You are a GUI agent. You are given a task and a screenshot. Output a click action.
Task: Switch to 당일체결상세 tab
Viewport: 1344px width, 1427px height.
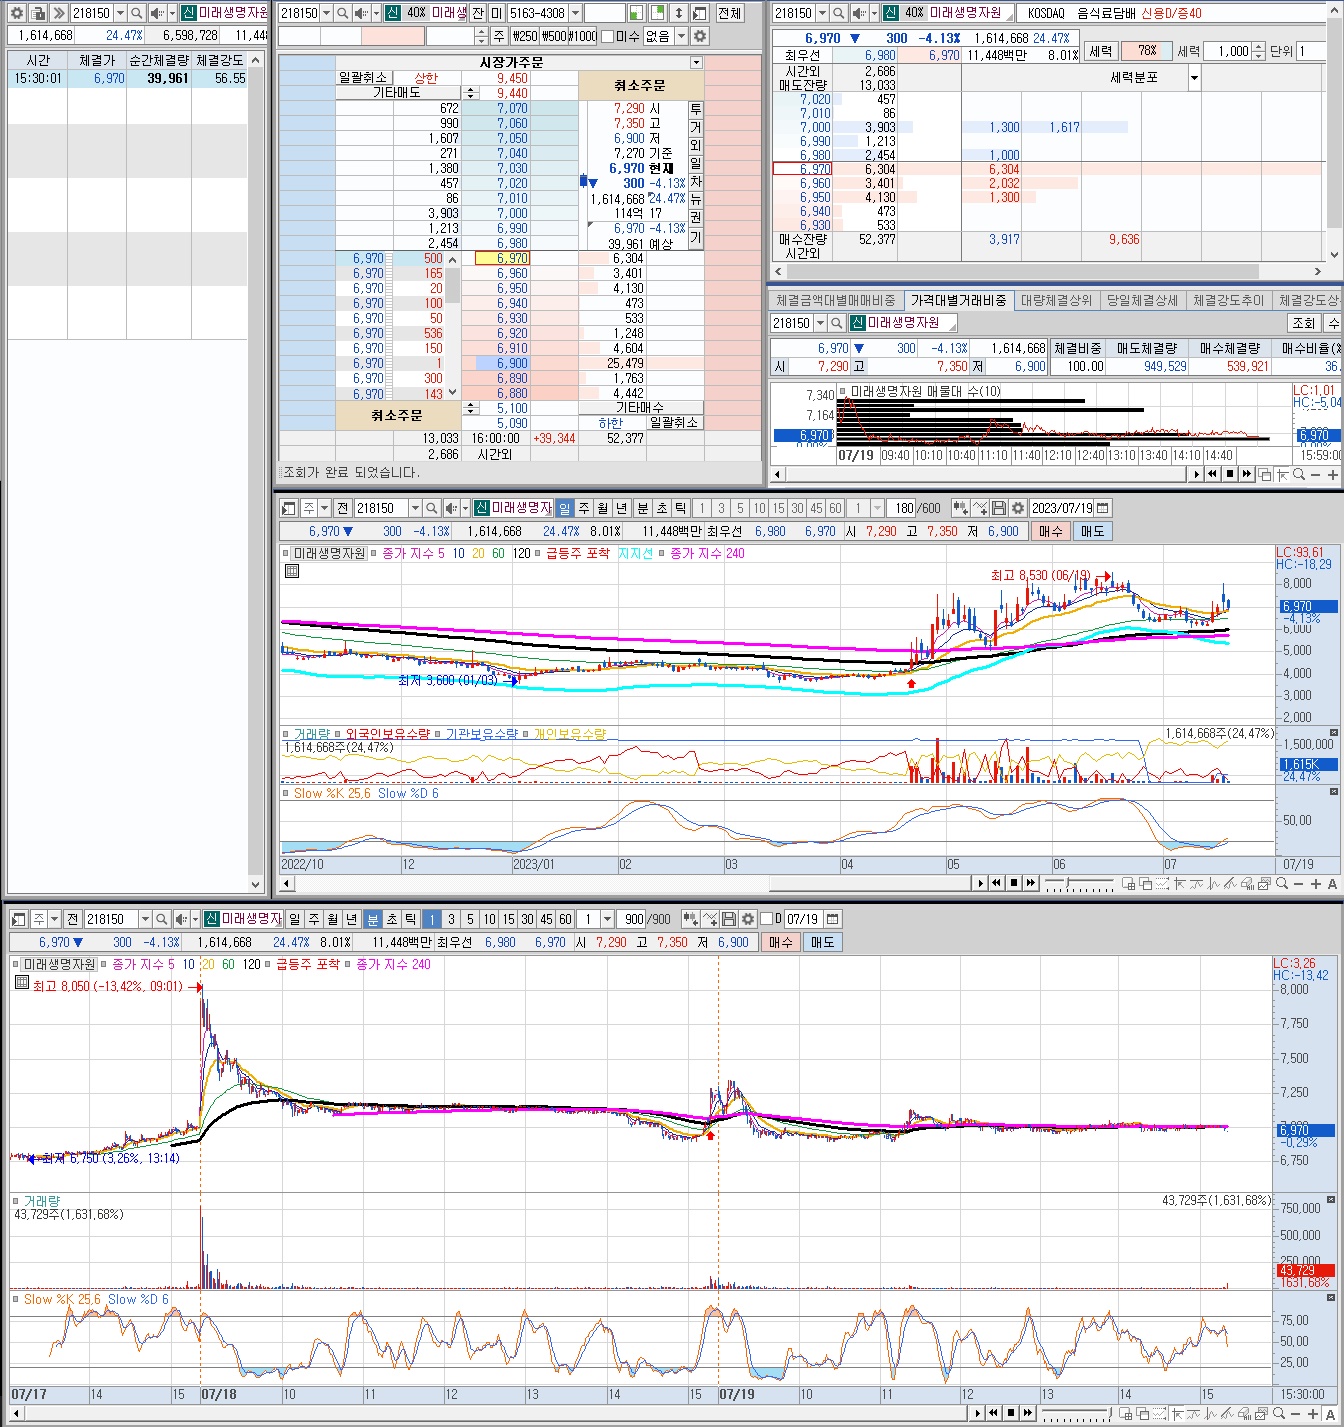pos(1142,300)
